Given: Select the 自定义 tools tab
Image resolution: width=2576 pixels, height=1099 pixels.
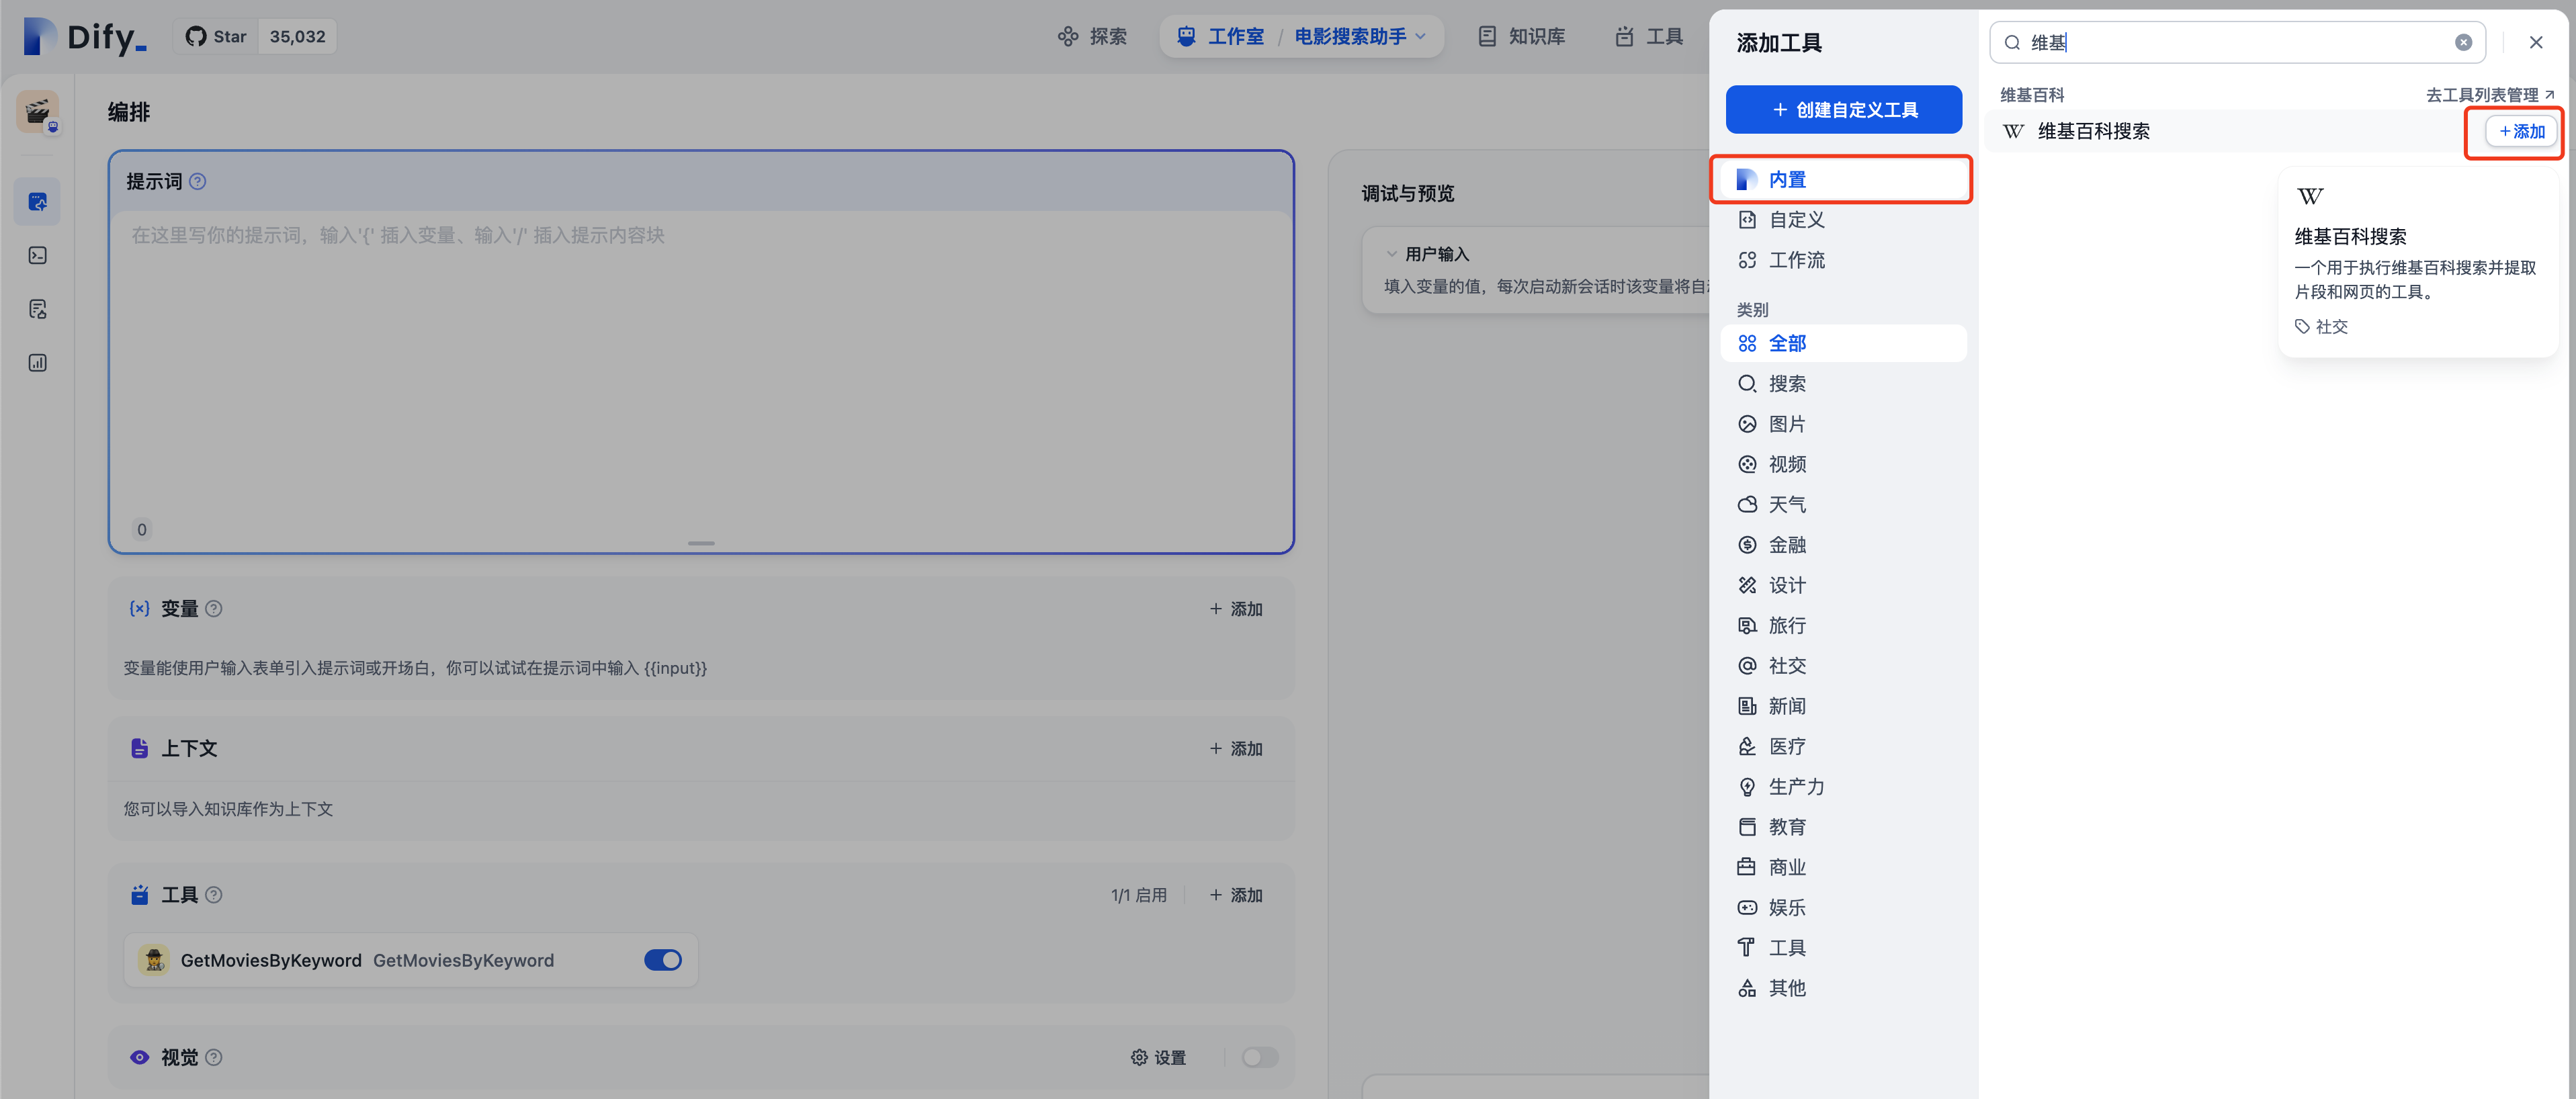Looking at the screenshot, I should [1796, 220].
